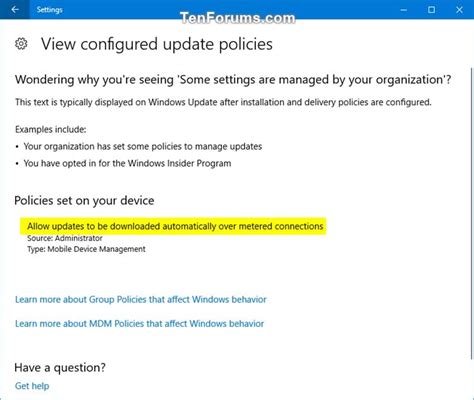474x400 pixels.
Task: Click the policies to manage updates bullet text
Action: pyautogui.click(x=143, y=147)
